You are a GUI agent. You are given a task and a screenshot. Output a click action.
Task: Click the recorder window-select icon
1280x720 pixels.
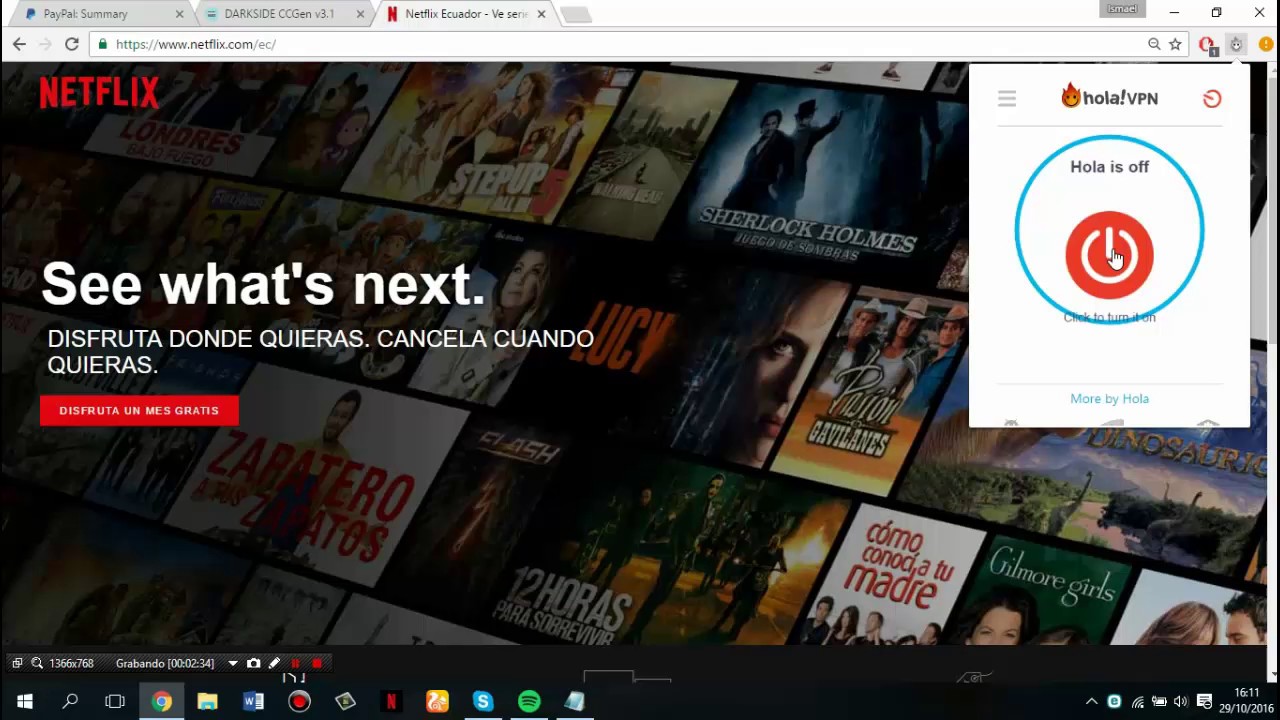pos(17,663)
